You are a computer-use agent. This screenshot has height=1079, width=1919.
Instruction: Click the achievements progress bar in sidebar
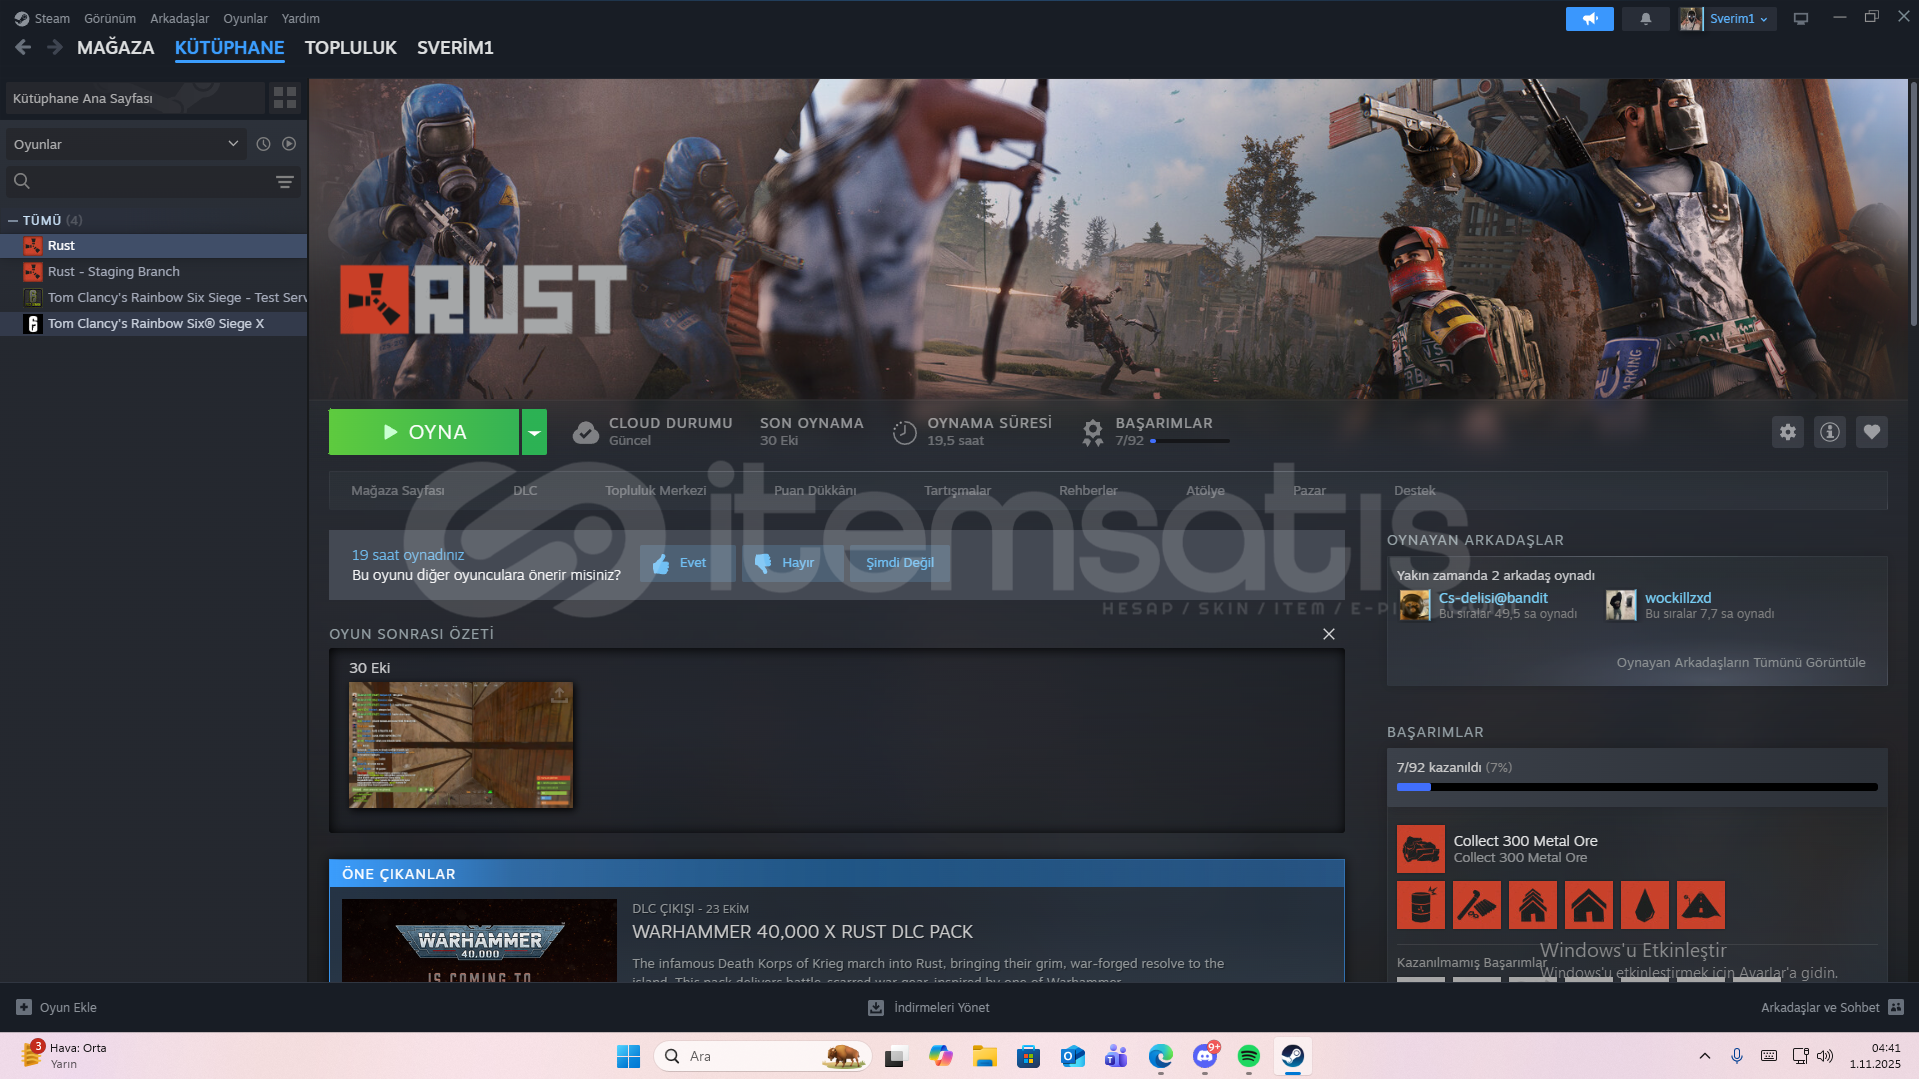pos(1637,787)
